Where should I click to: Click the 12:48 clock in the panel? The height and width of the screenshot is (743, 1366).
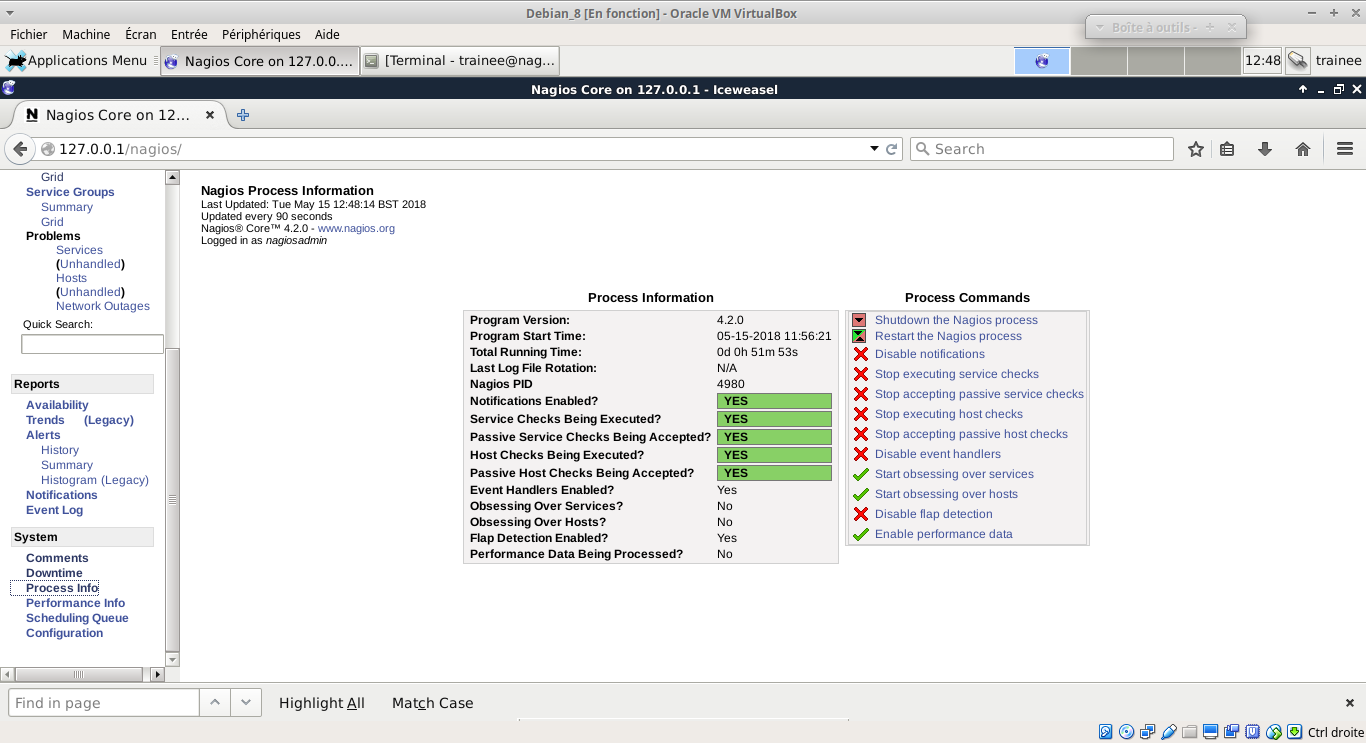(x=1263, y=61)
